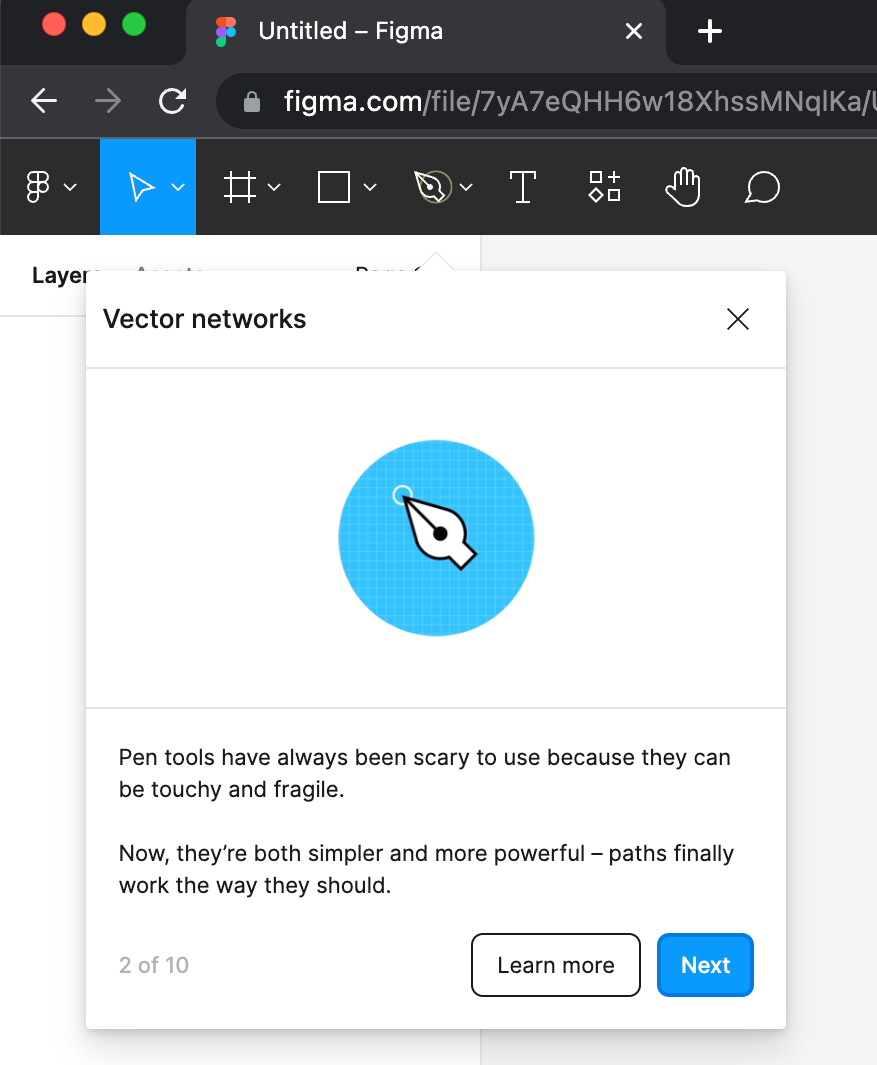This screenshot has height=1065, width=877.
Task: Select the Untitled – Figma browser tab
Action: click(x=425, y=31)
